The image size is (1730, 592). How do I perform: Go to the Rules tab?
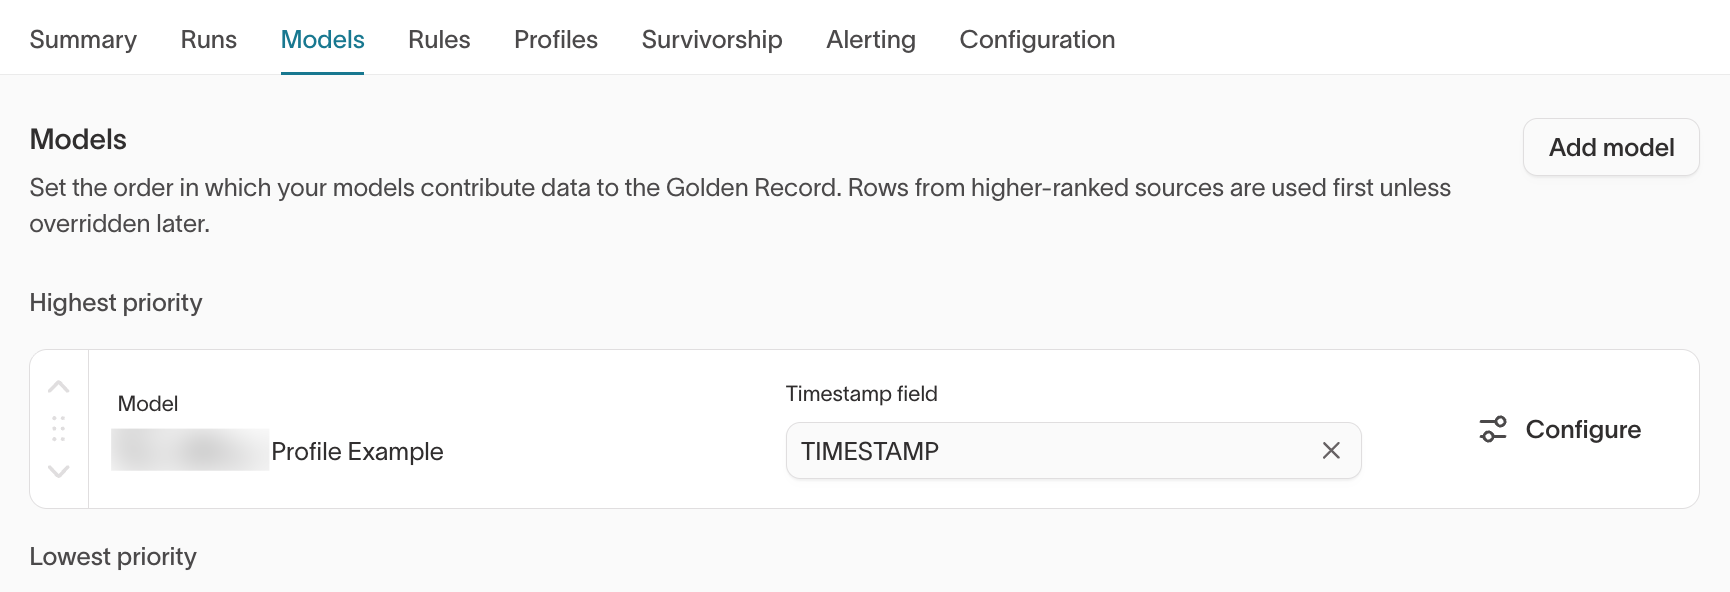tap(439, 40)
